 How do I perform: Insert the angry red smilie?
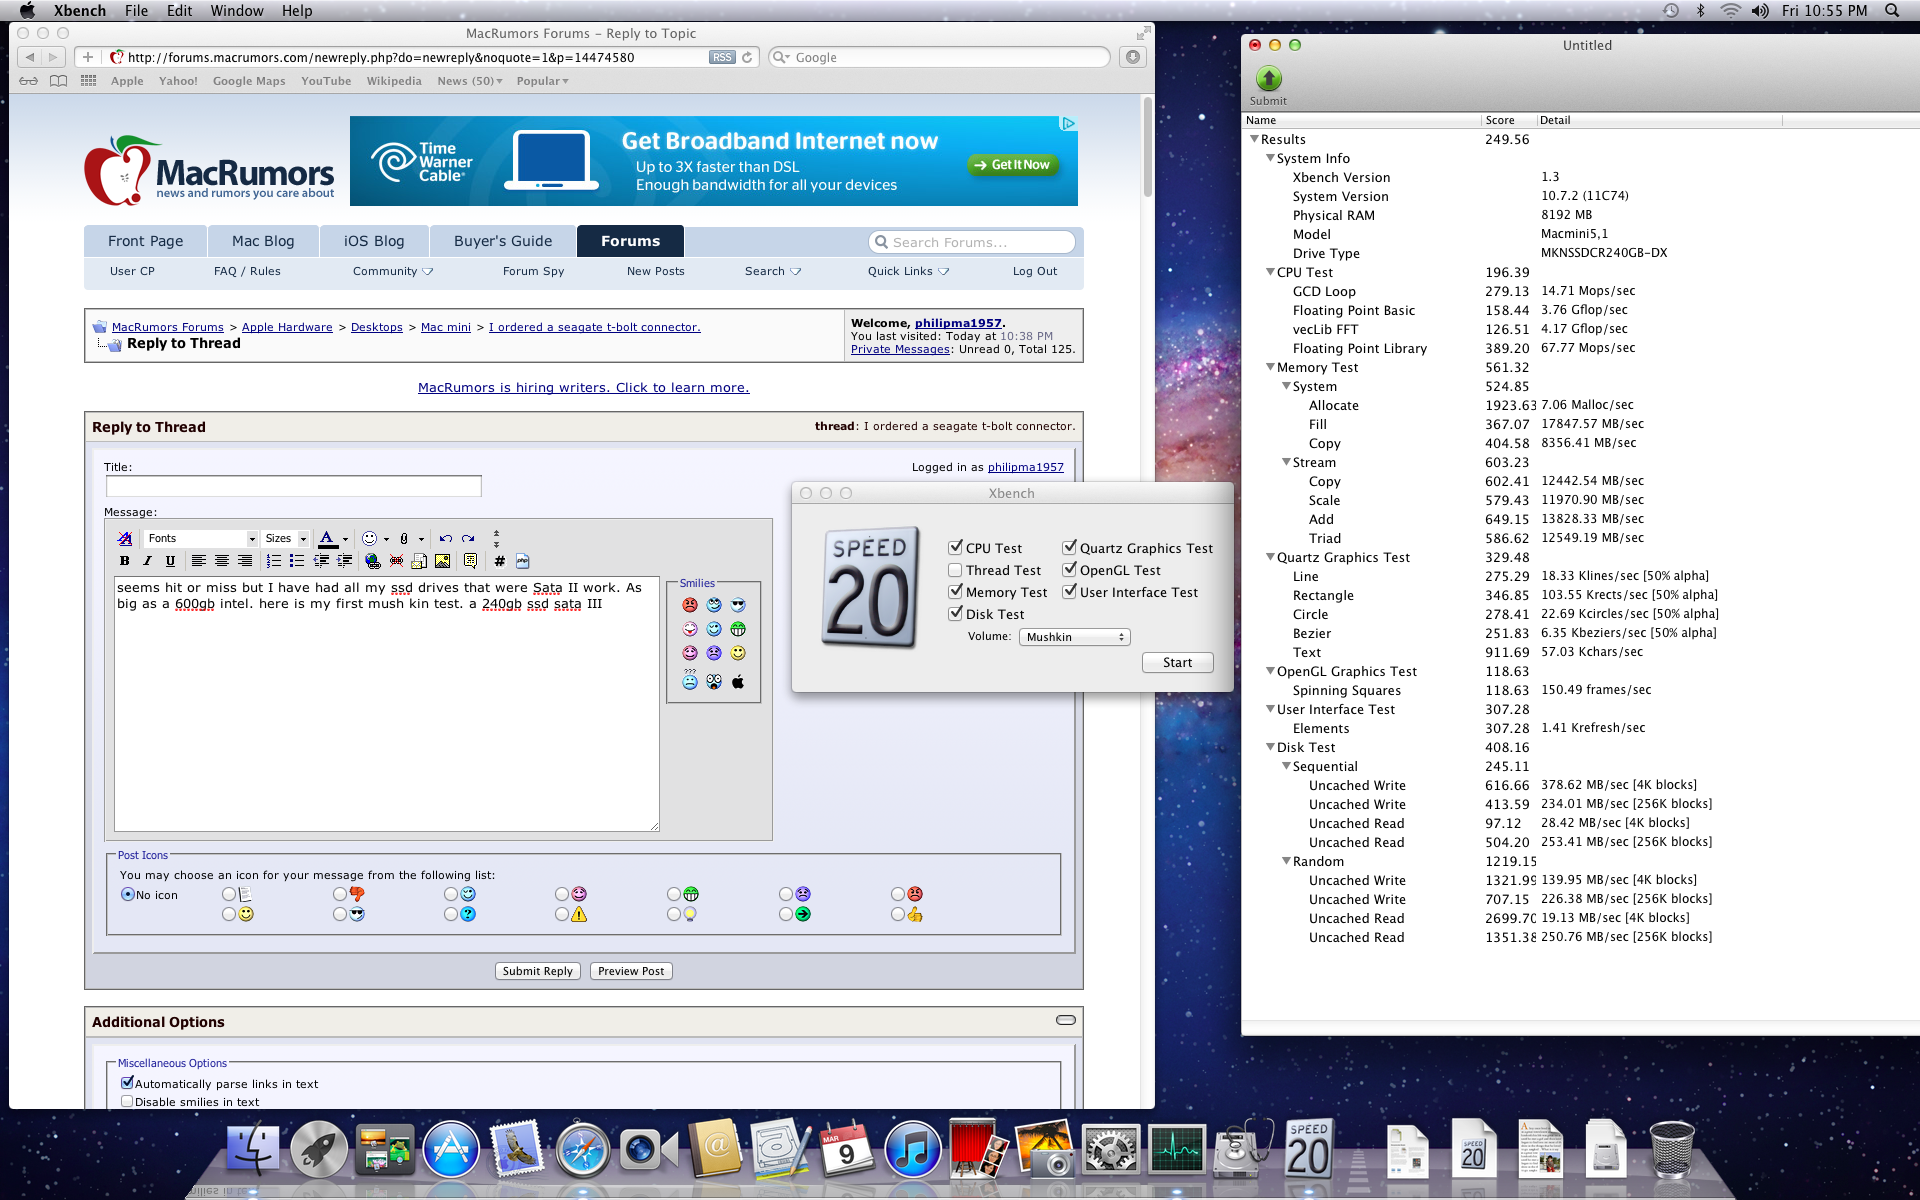point(690,605)
